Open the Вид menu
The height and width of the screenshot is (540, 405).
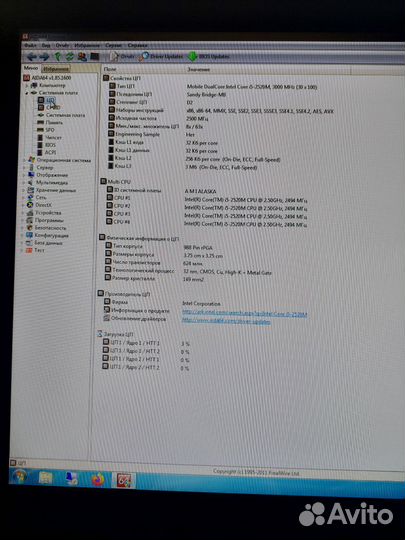[x=46, y=45]
